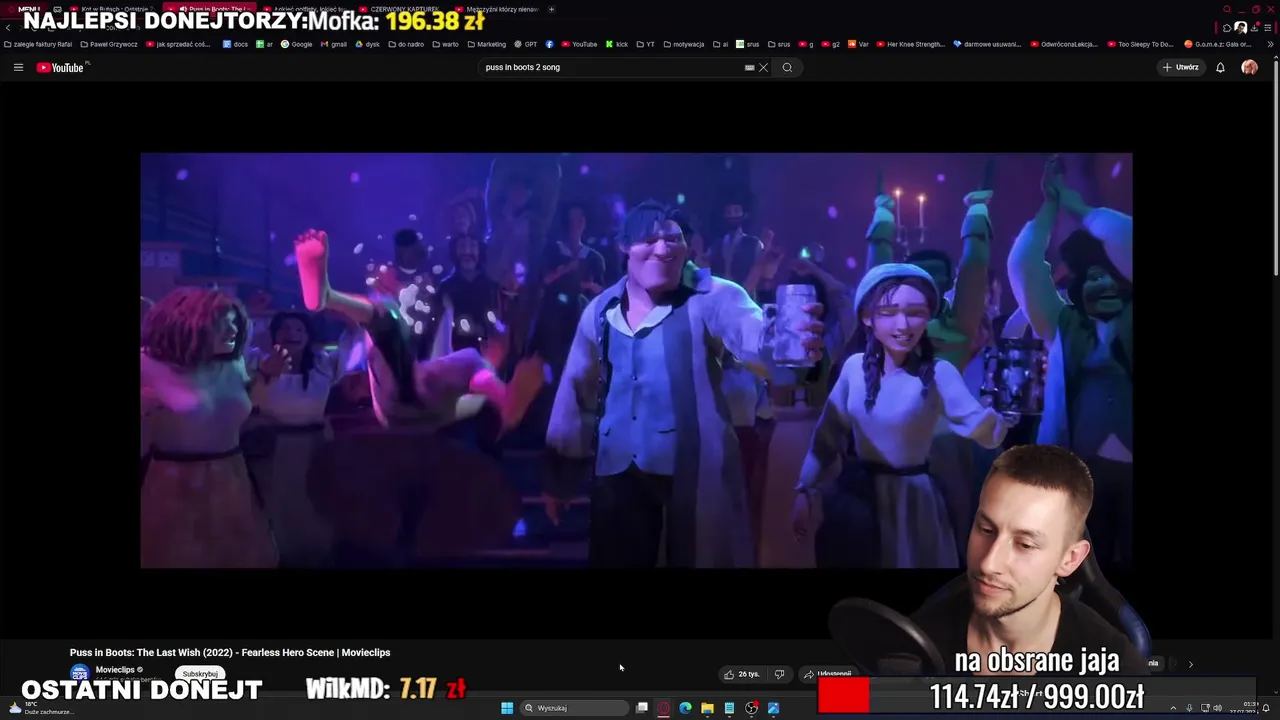Open Microsoft Edge from taskbar

coord(685,708)
